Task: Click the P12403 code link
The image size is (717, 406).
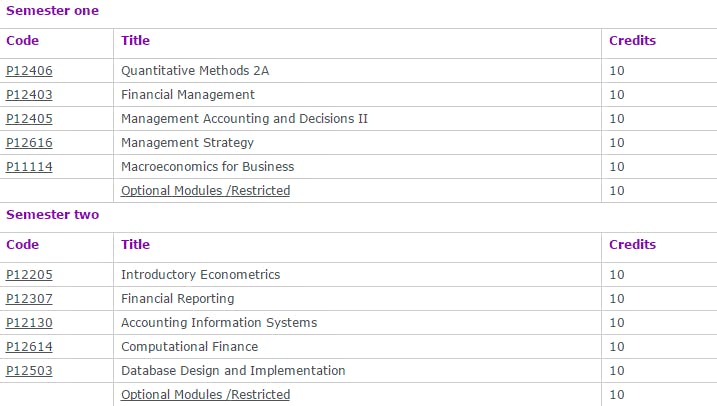Action: [29, 95]
